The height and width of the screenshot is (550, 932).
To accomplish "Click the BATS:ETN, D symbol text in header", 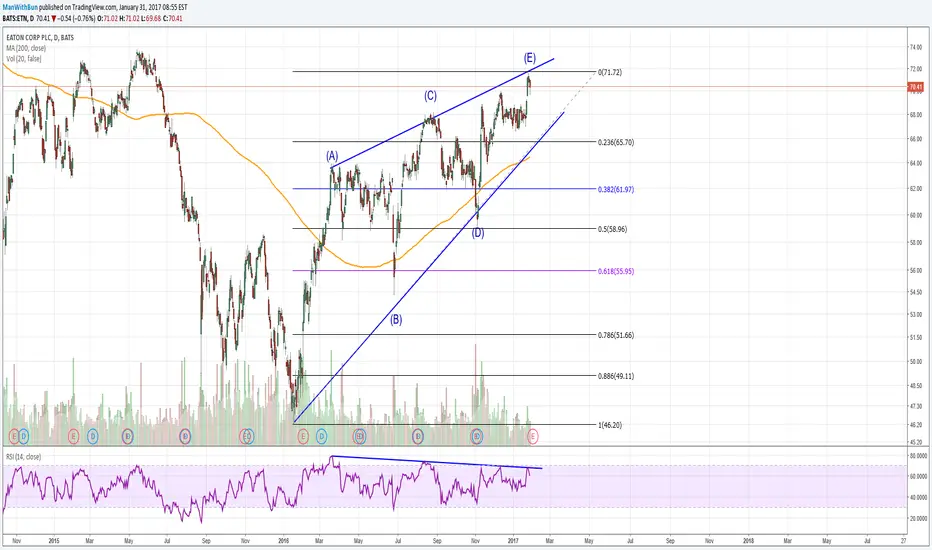I will 18,18.
